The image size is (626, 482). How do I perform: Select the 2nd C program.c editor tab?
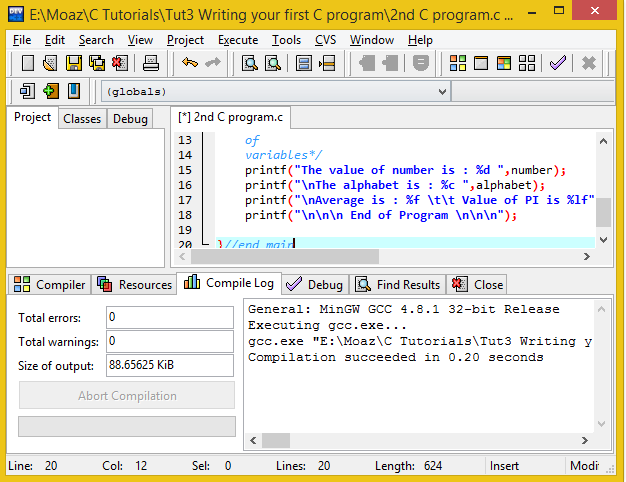pyautogui.click(x=230, y=117)
